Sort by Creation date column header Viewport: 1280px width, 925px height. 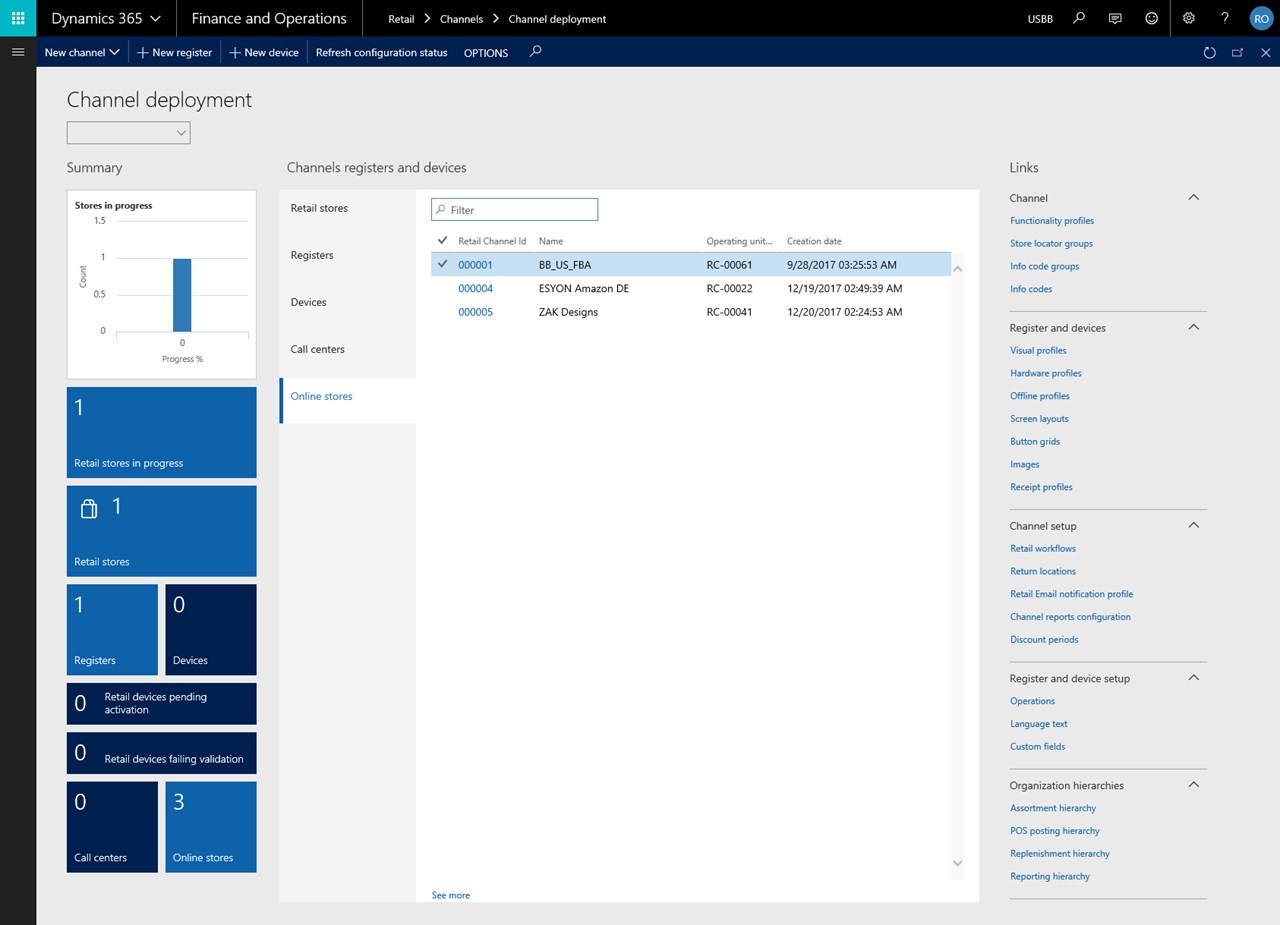tap(814, 241)
